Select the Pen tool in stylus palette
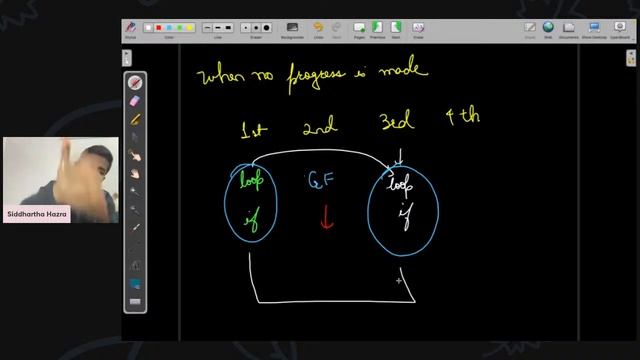The height and width of the screenshot is (360, 640). (x=135, y=82)
